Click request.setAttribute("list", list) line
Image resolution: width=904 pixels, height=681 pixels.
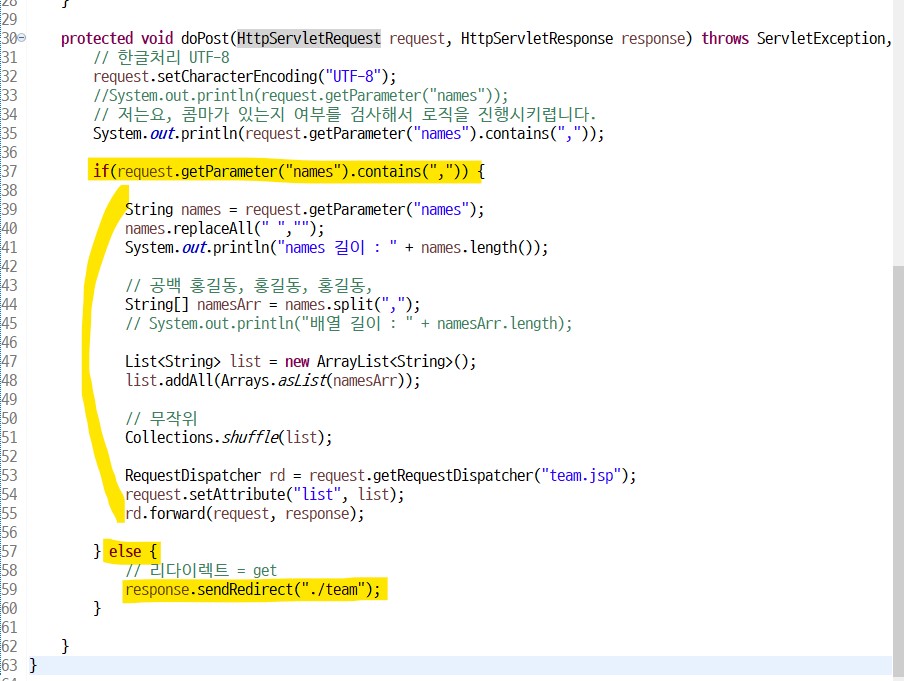pos(265,495)
